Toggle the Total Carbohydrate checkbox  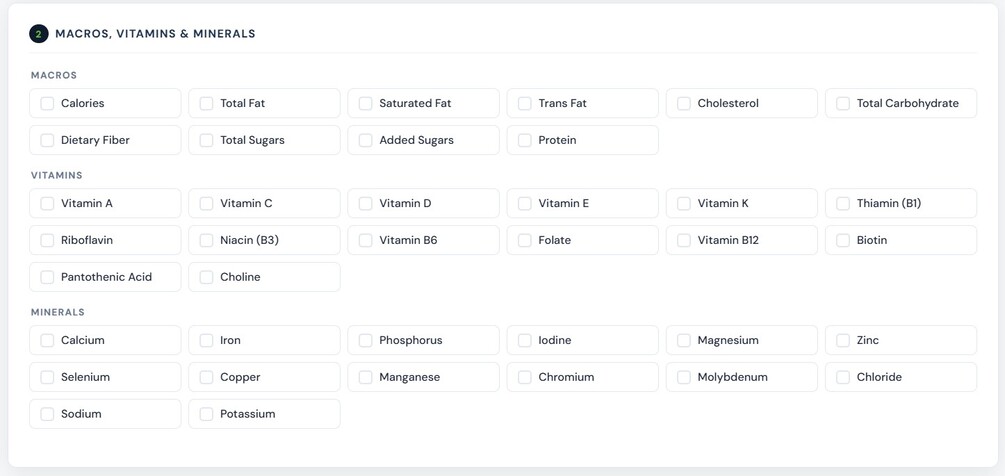(843, 103)
